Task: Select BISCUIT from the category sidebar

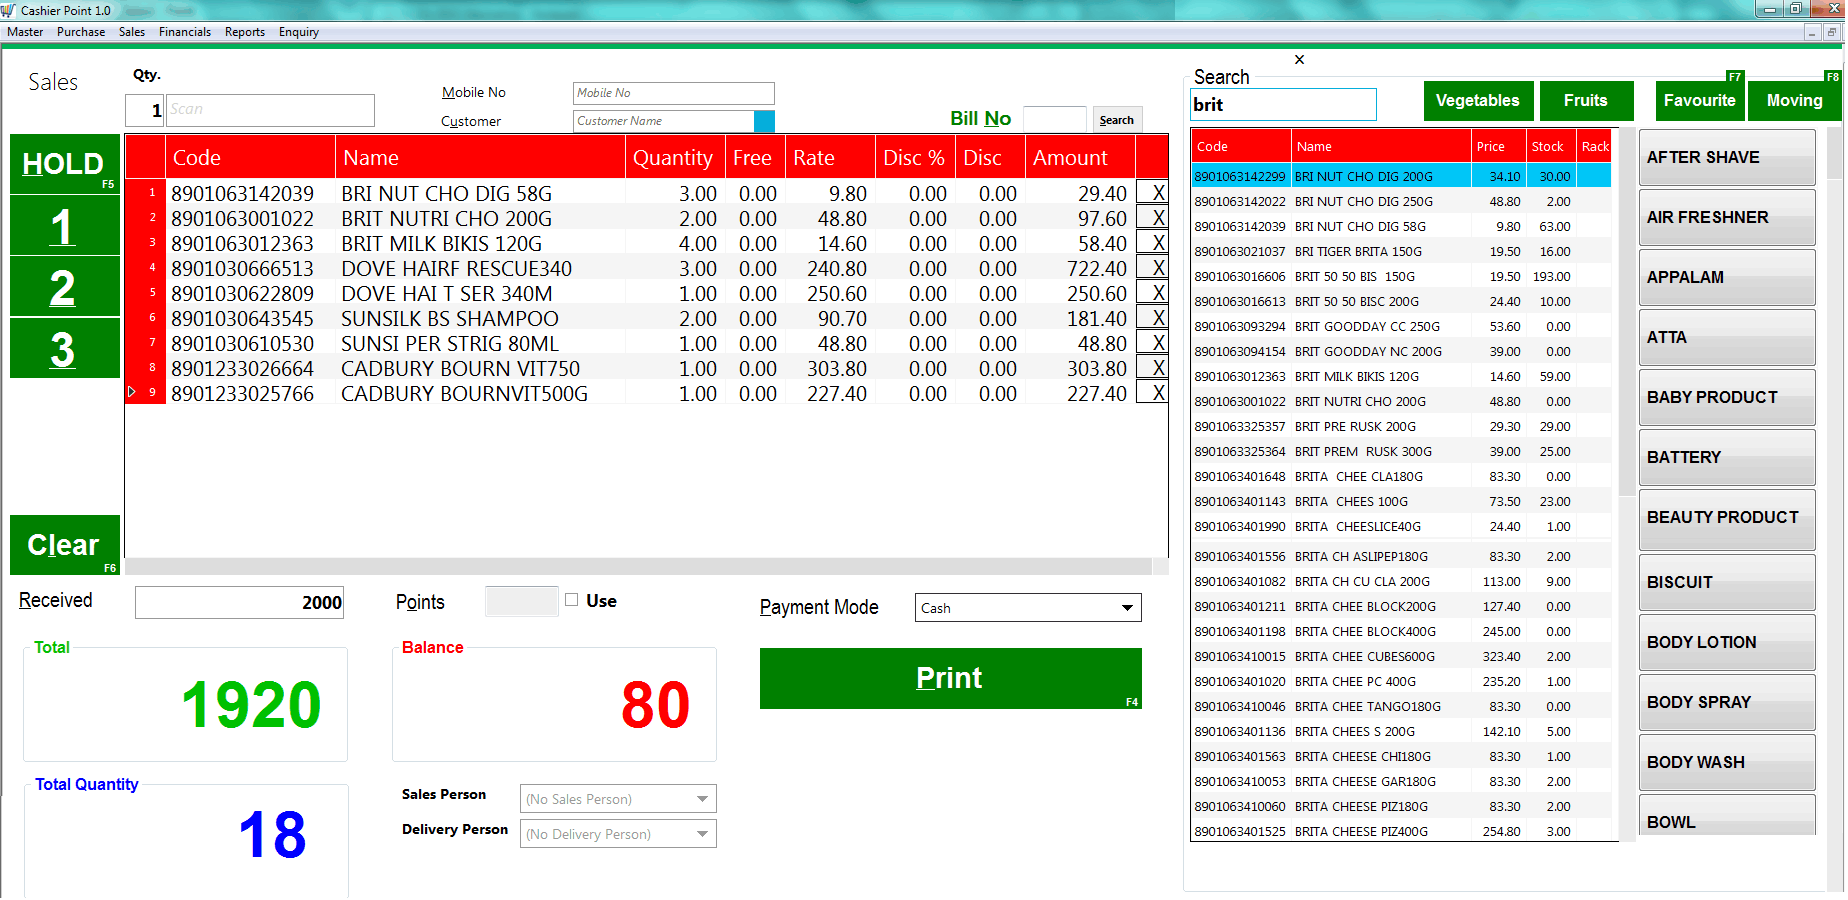Action: [x=1726, y=582]
